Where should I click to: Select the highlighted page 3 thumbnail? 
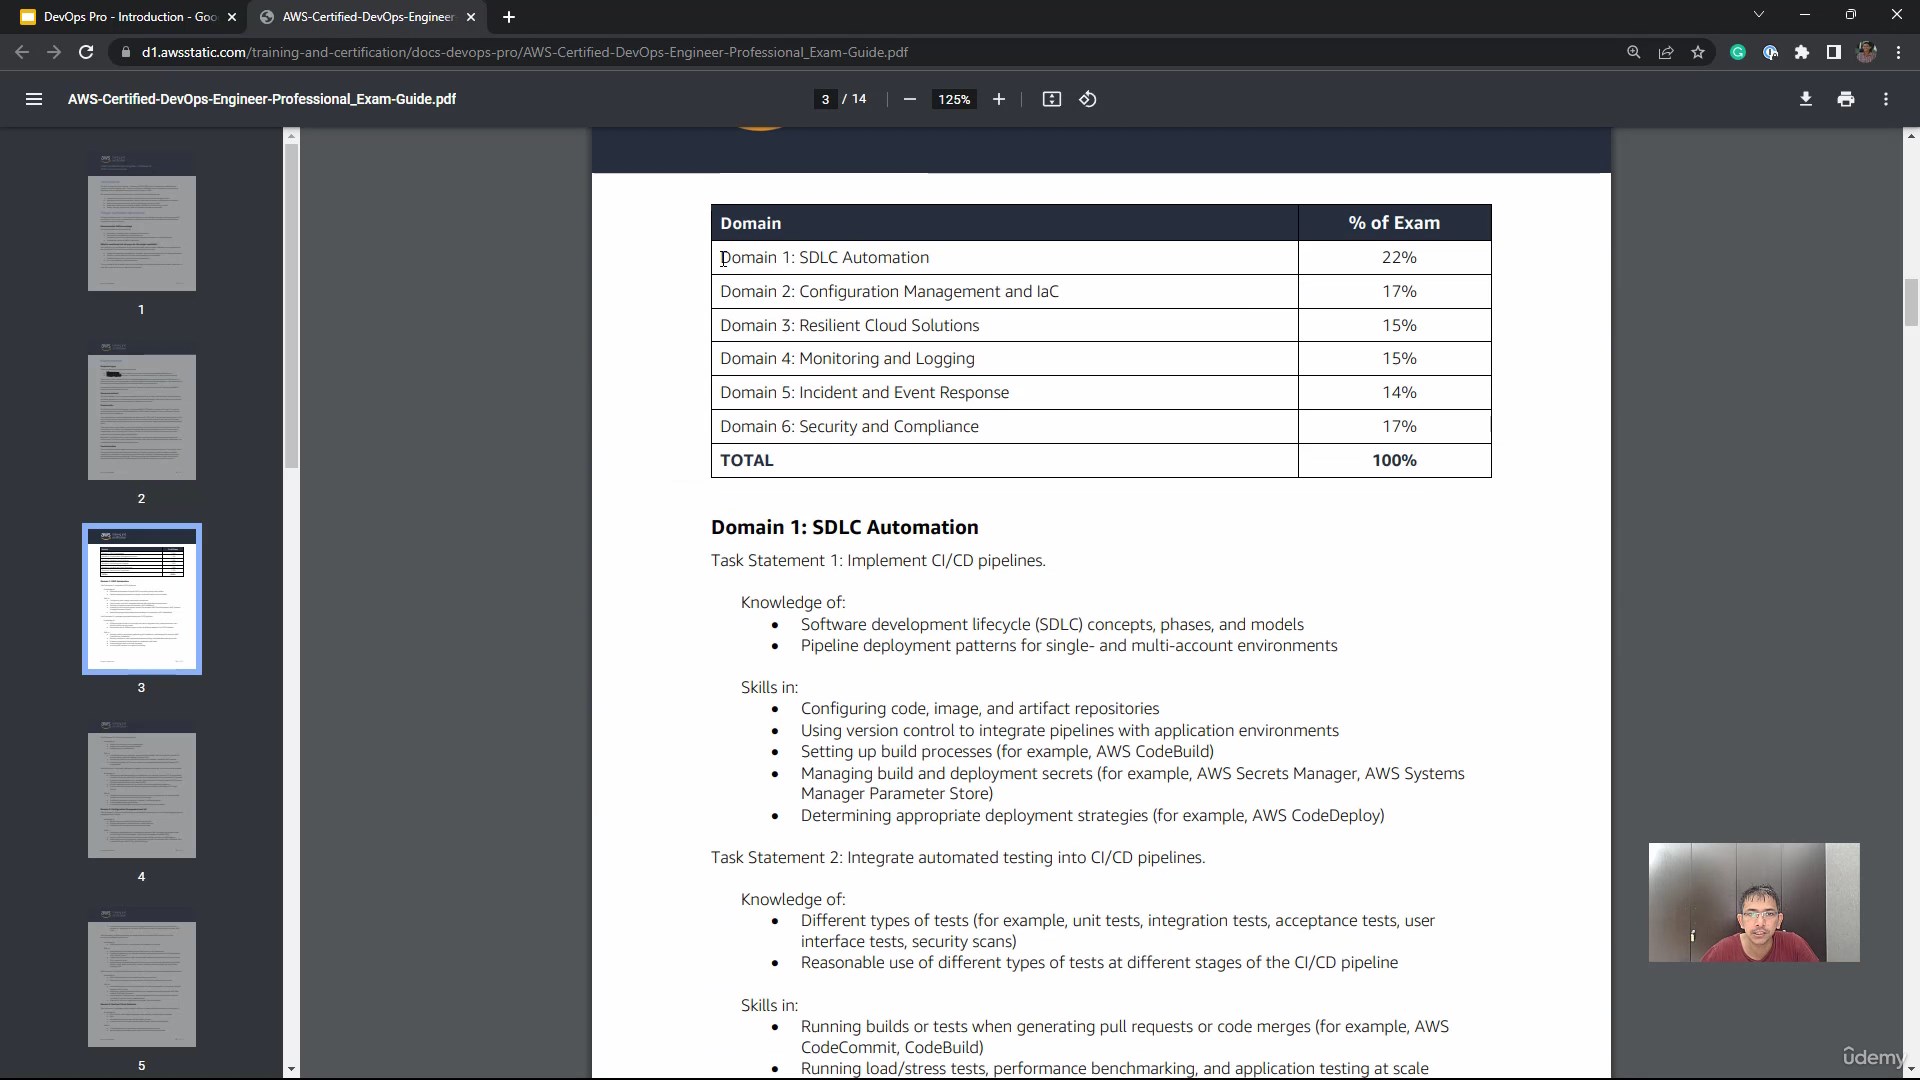(141, 599)
